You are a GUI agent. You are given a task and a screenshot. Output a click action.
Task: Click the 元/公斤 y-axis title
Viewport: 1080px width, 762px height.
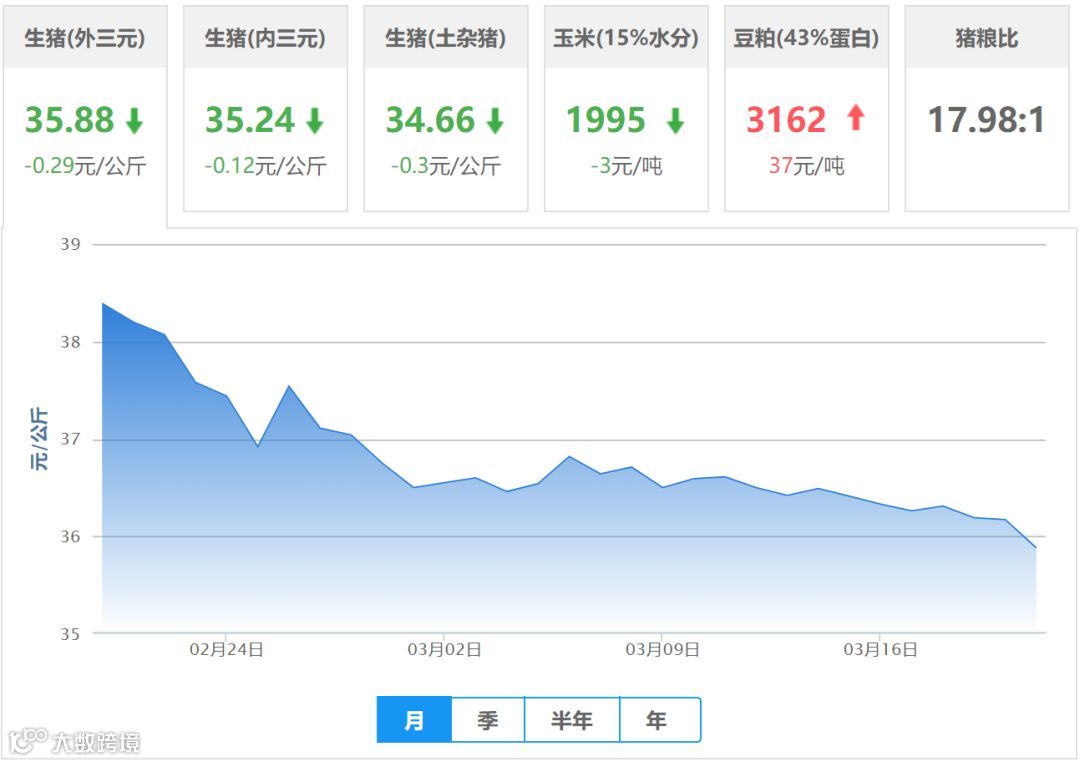(39, 439)
